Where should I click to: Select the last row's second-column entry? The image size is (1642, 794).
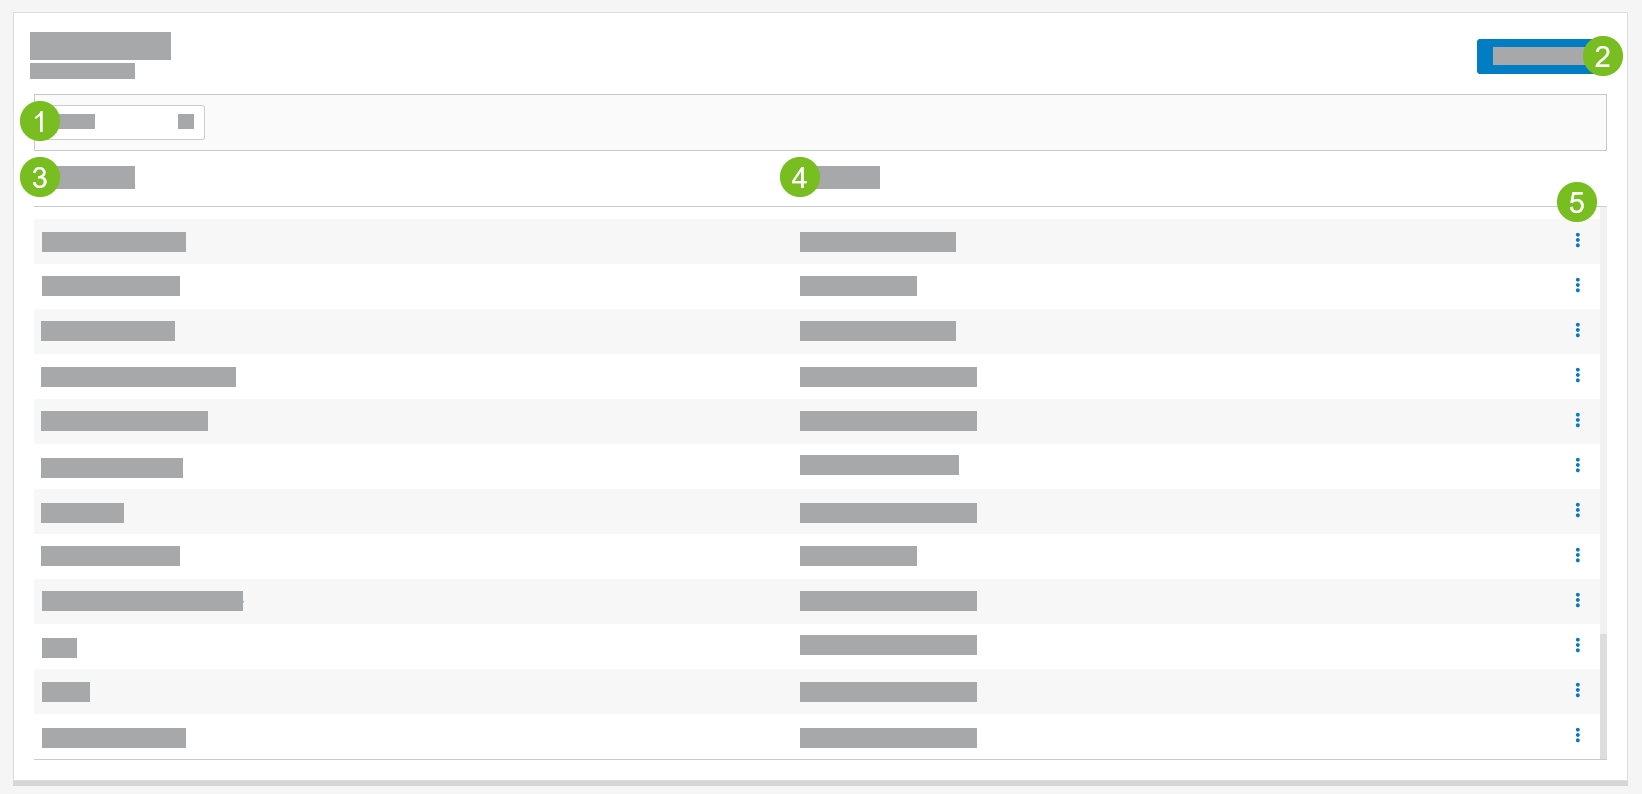coord(888,738)
